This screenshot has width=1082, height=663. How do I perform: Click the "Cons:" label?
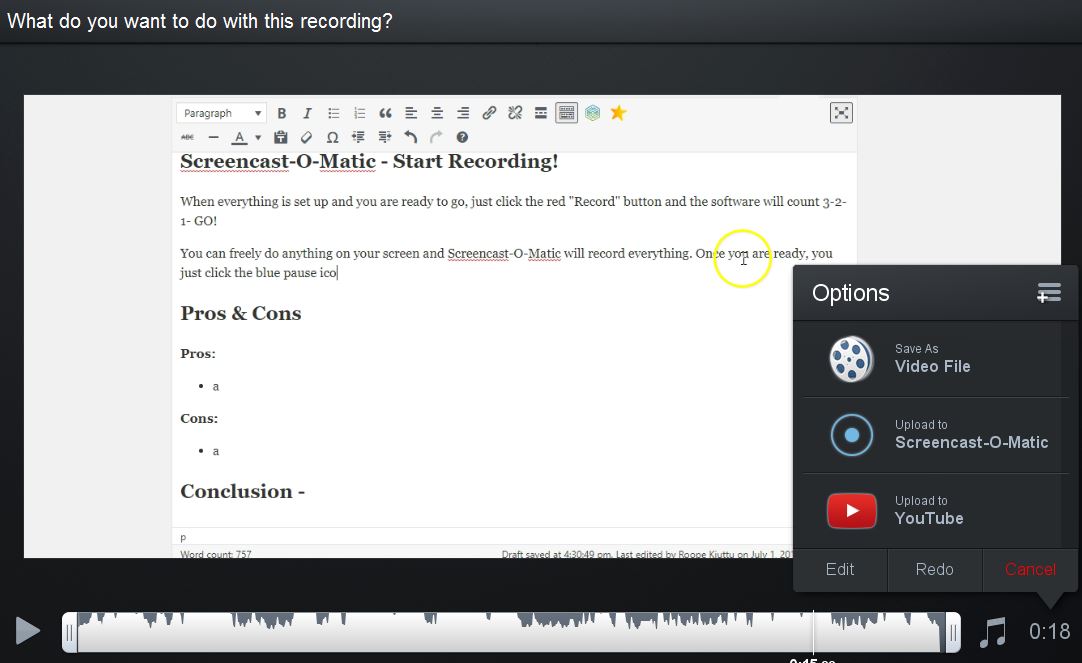coord(199,418)
